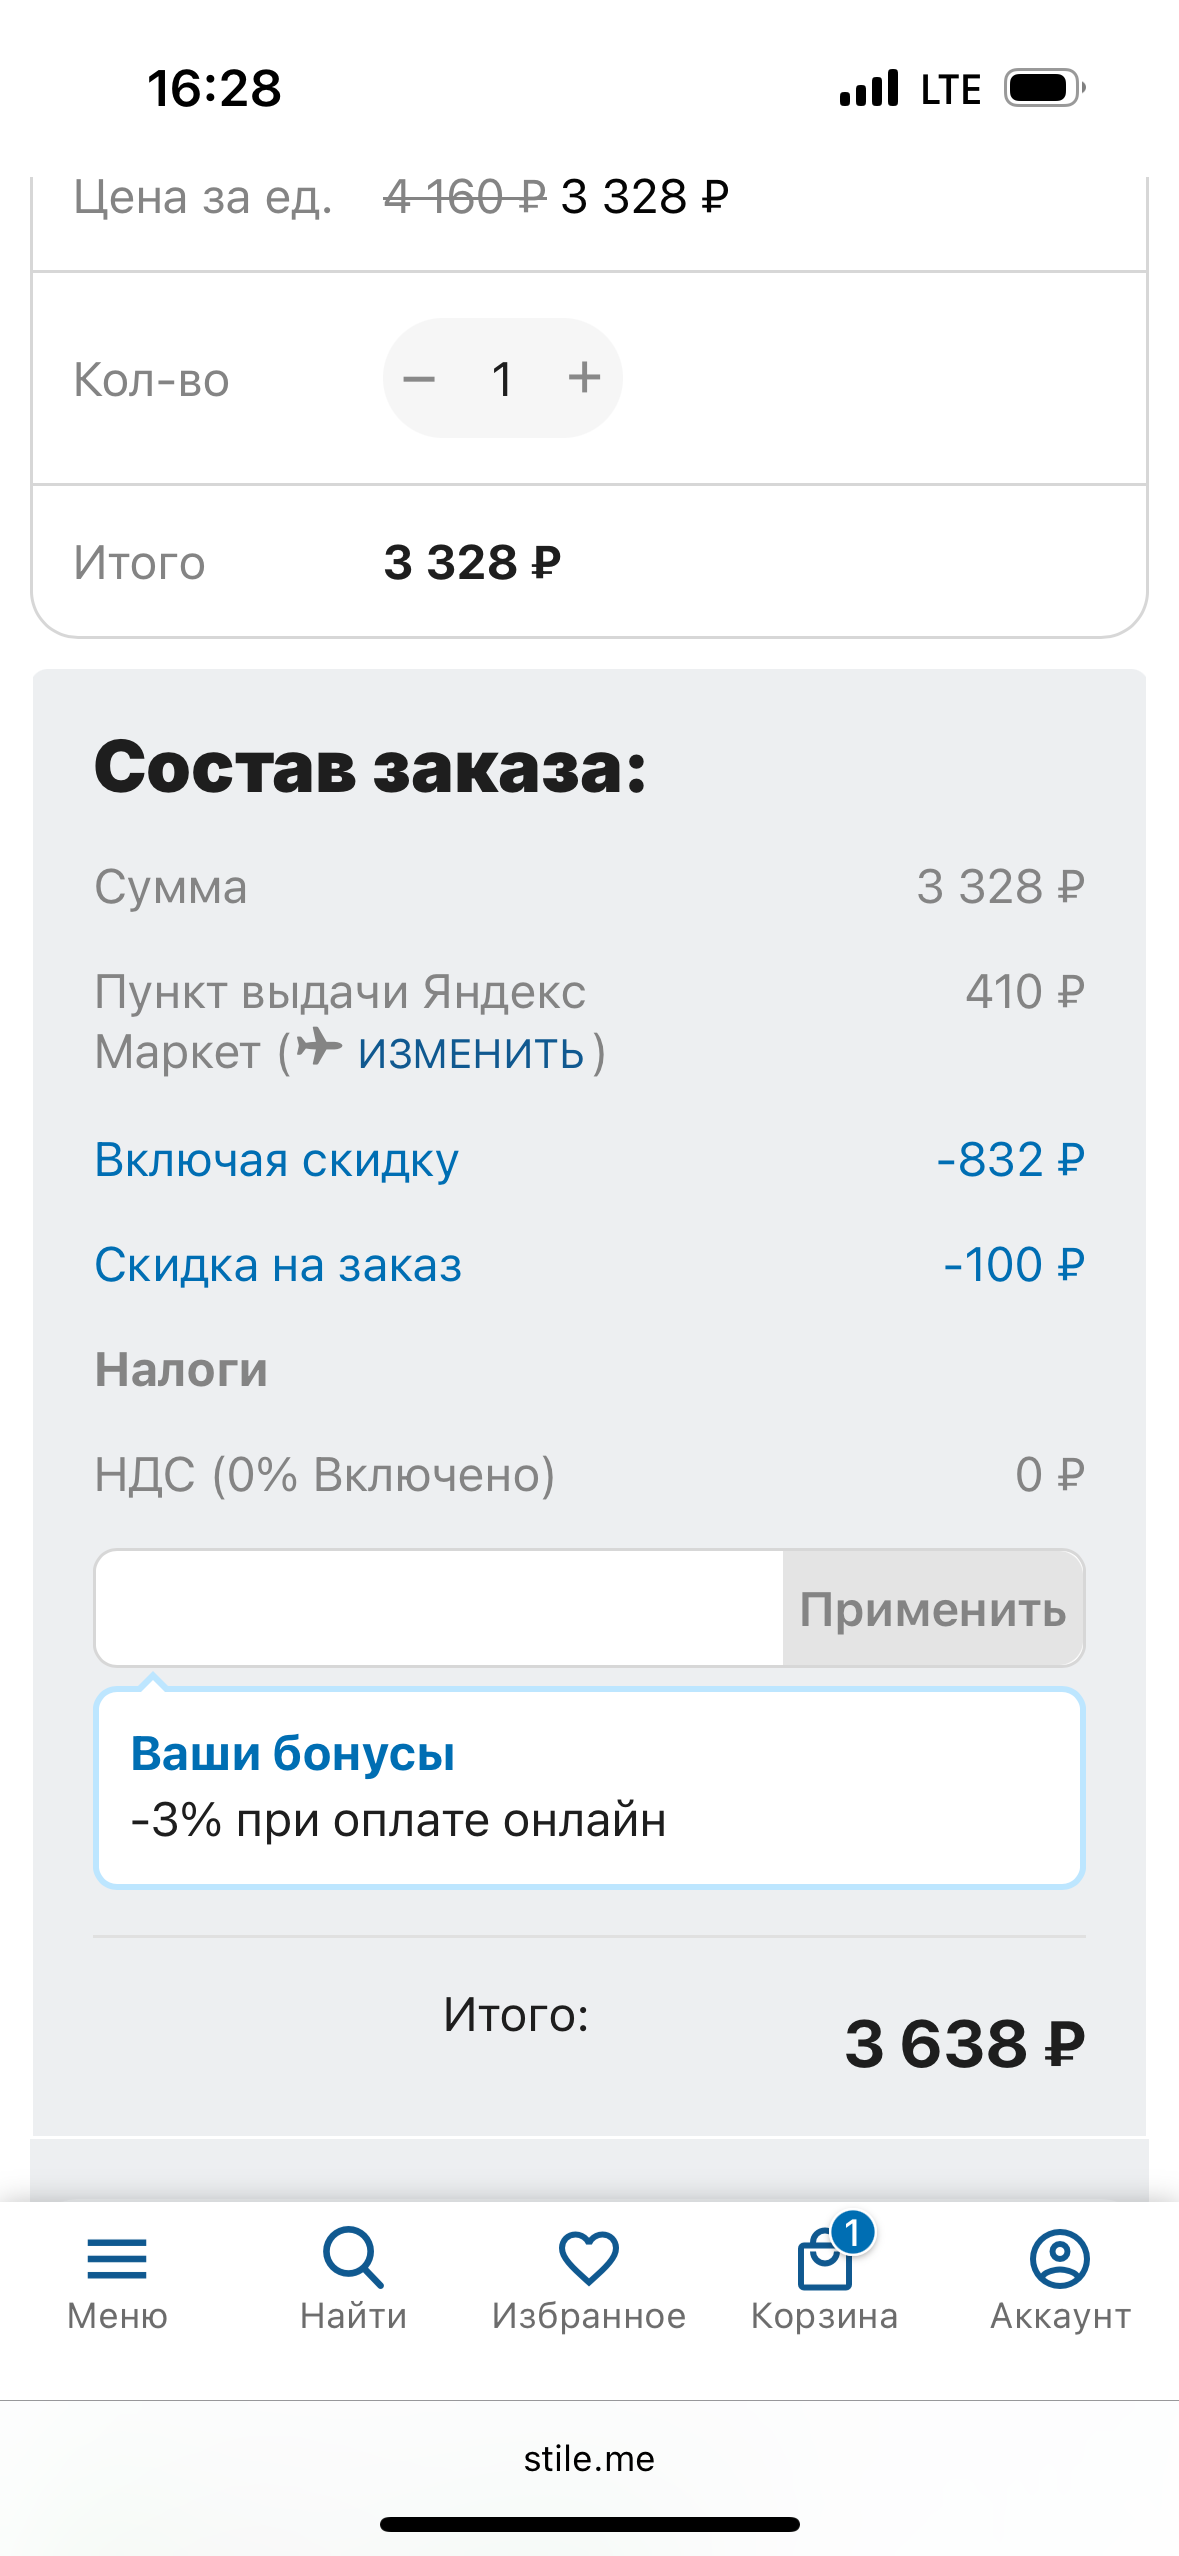Tap the stile.me address bar
The image size is (1179, 2556).
(589, 2458)
